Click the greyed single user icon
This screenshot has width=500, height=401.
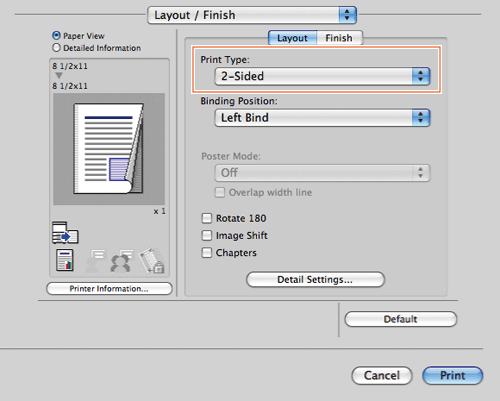pos(95,261)
